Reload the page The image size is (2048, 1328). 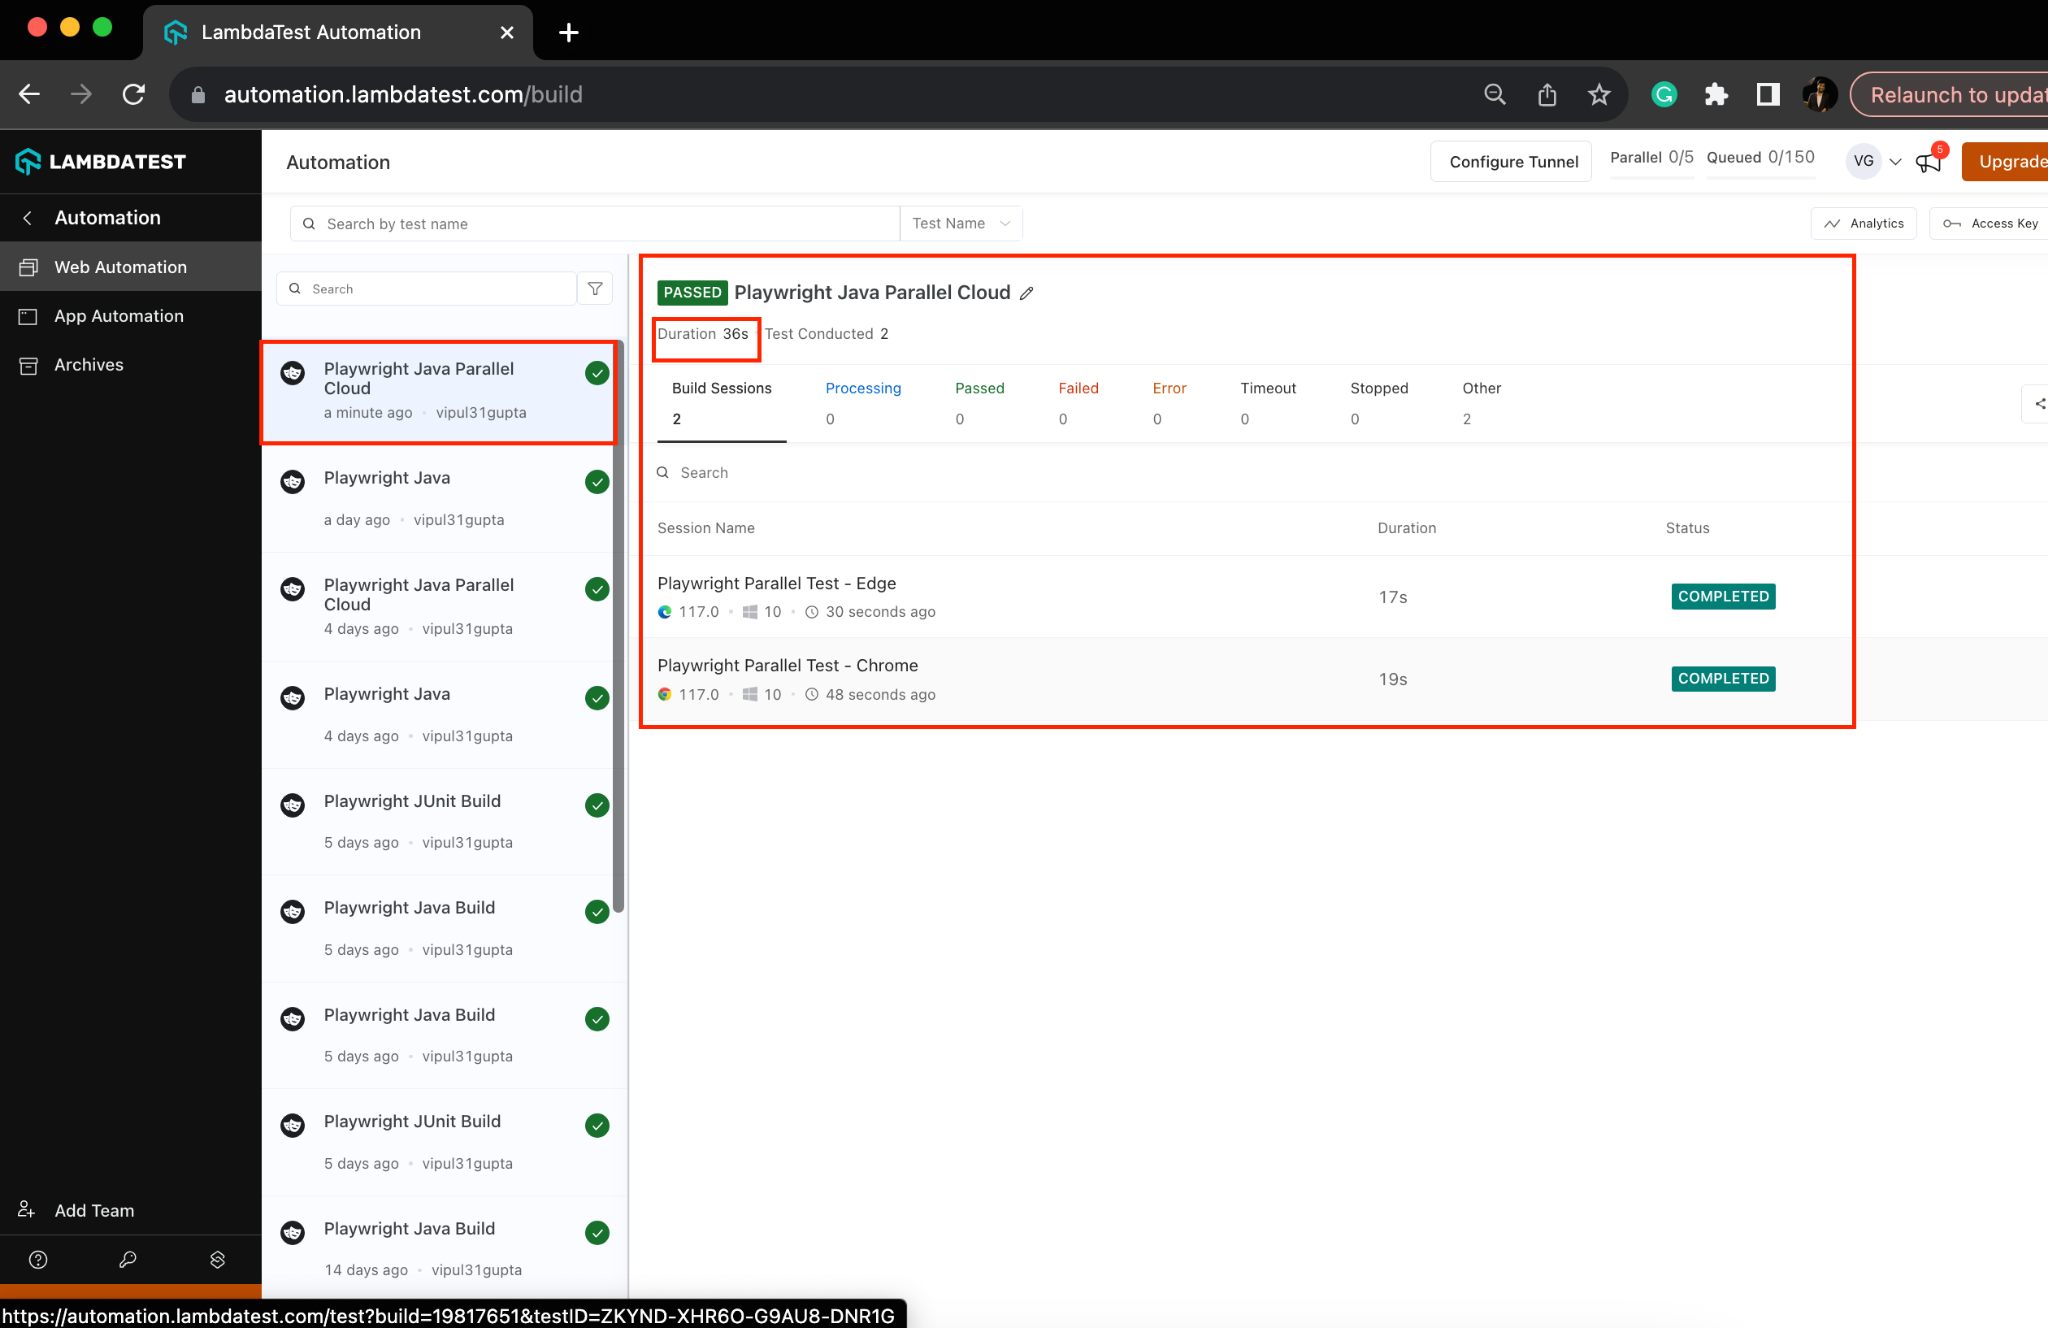134,94
